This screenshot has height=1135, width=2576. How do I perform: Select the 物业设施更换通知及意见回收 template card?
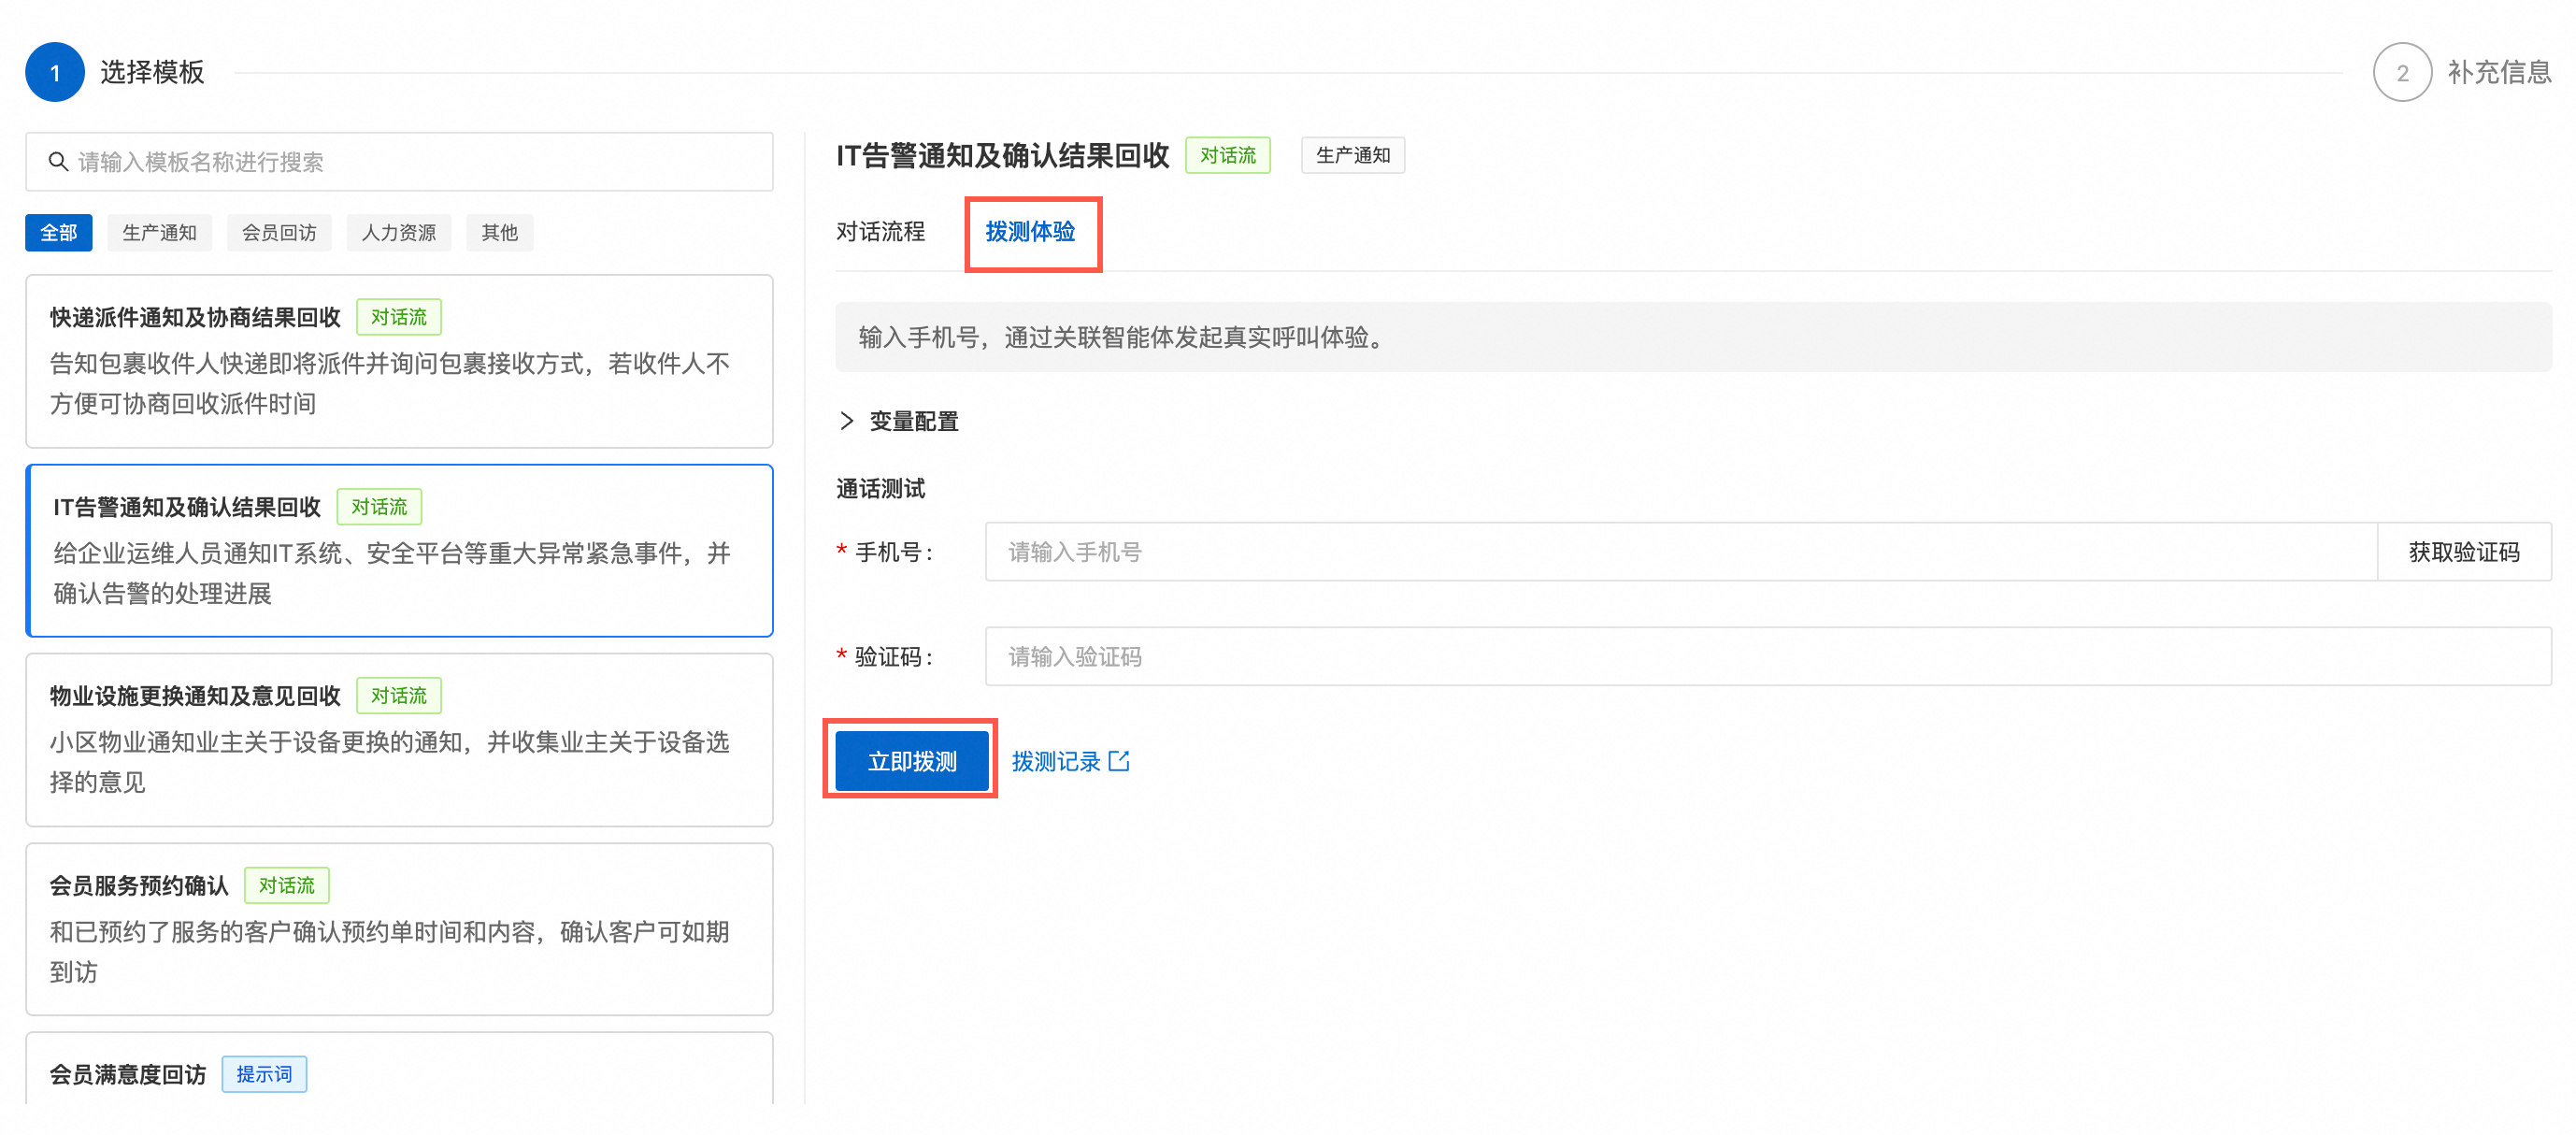pyautogui.click(x=400, y=740)
